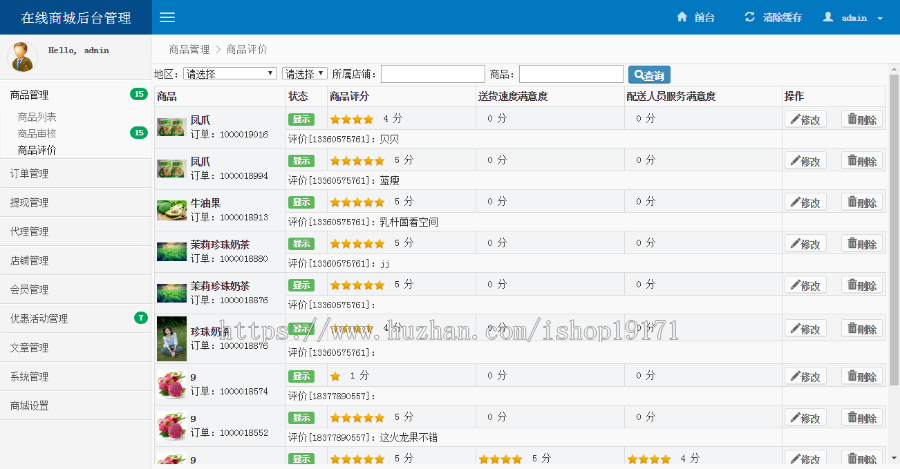Edit review for order 1000018552
The image size is (900, 469).
(x=805, y=417)
